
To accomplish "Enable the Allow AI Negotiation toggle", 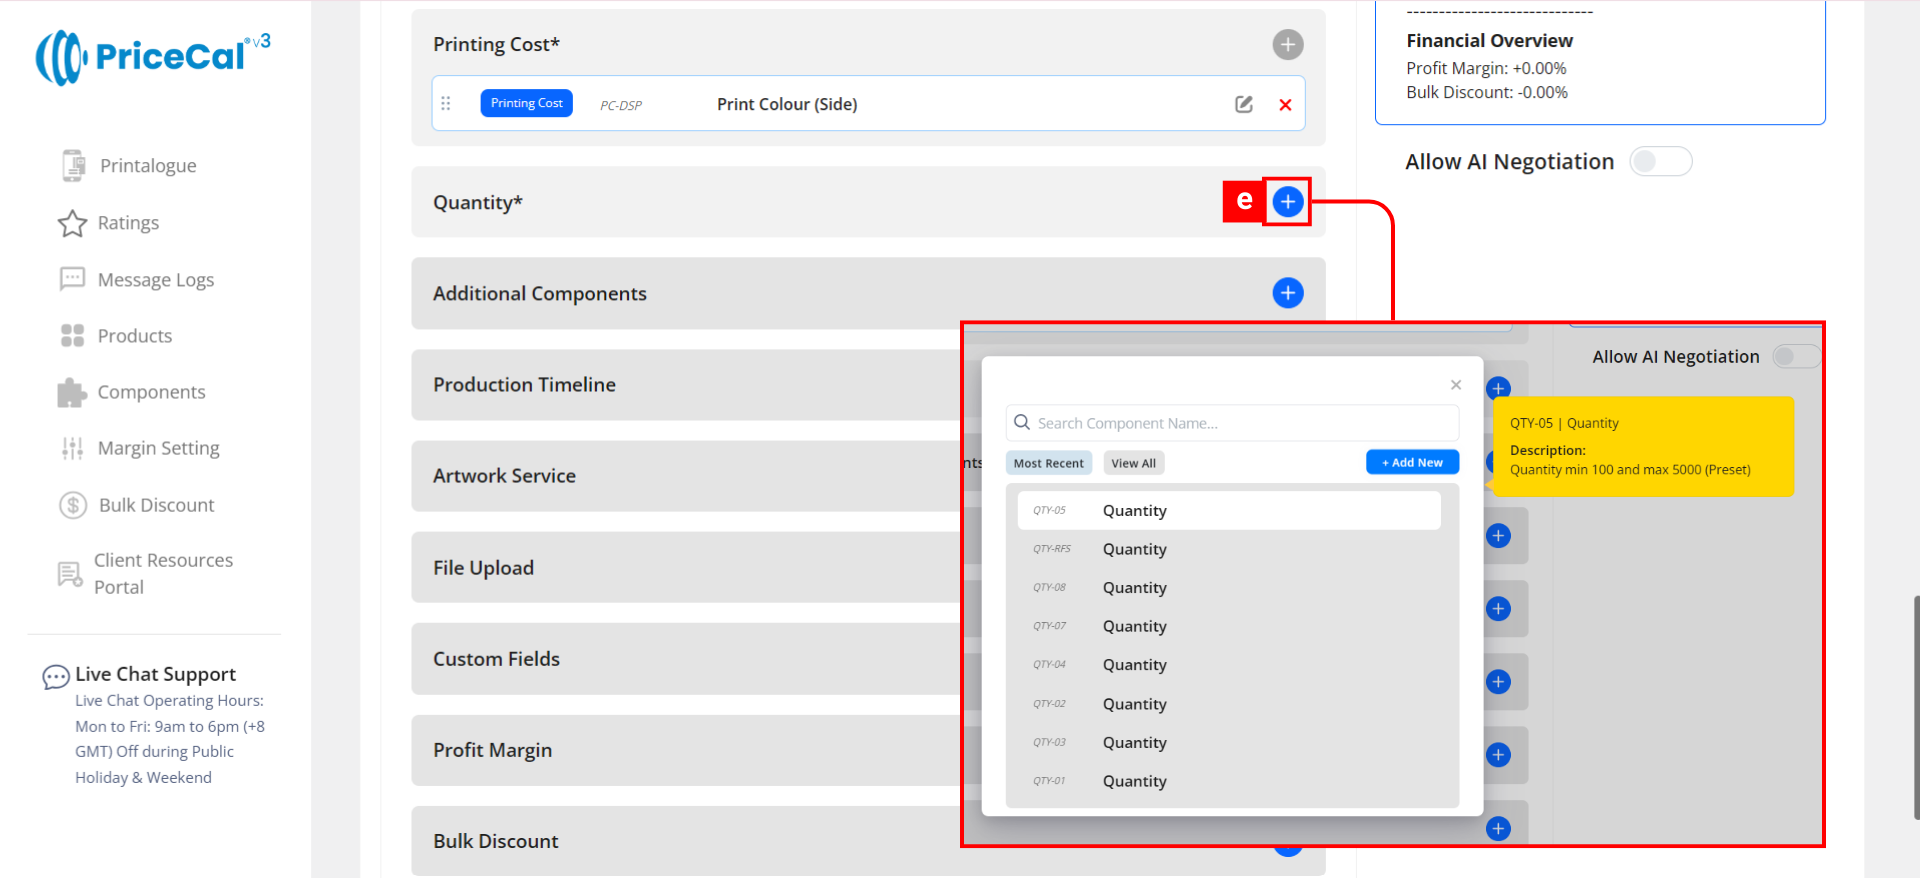I will (x=1660, y=162).
